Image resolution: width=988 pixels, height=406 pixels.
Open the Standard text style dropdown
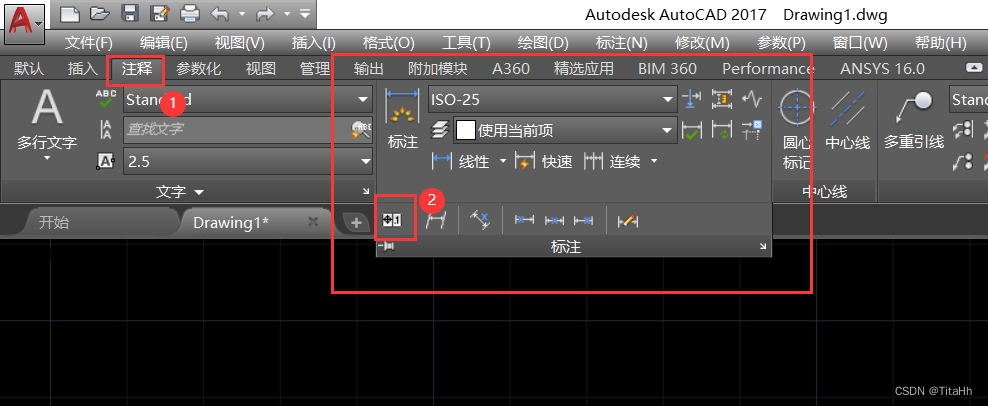[x=248, y=99]
